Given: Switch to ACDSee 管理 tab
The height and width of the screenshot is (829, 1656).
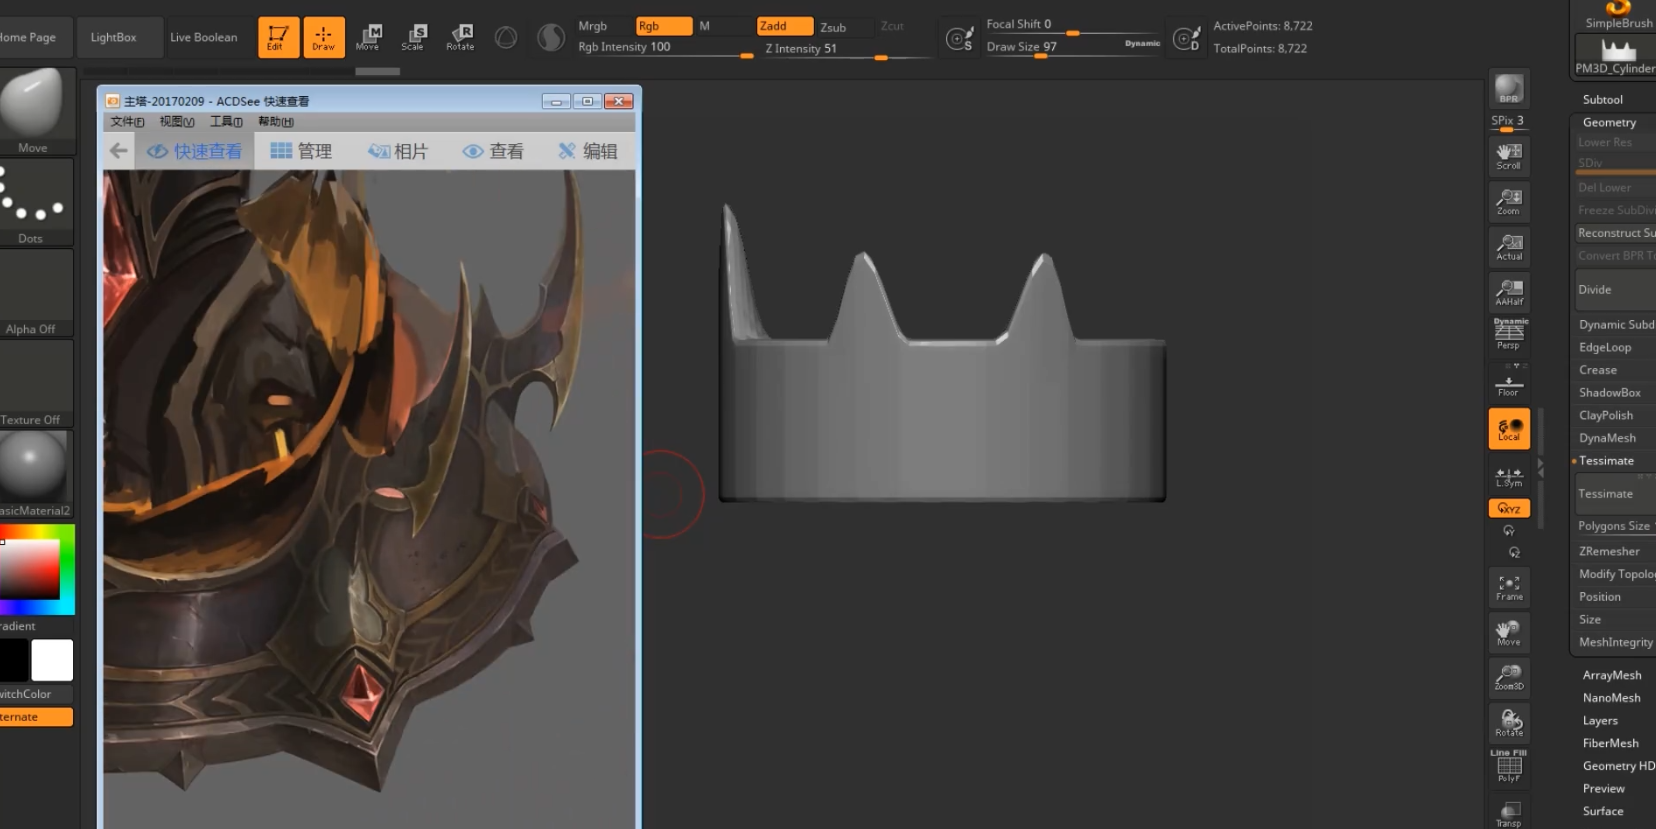Looking at the screenshot, I should pyautogui.click(x=301, y=151).
